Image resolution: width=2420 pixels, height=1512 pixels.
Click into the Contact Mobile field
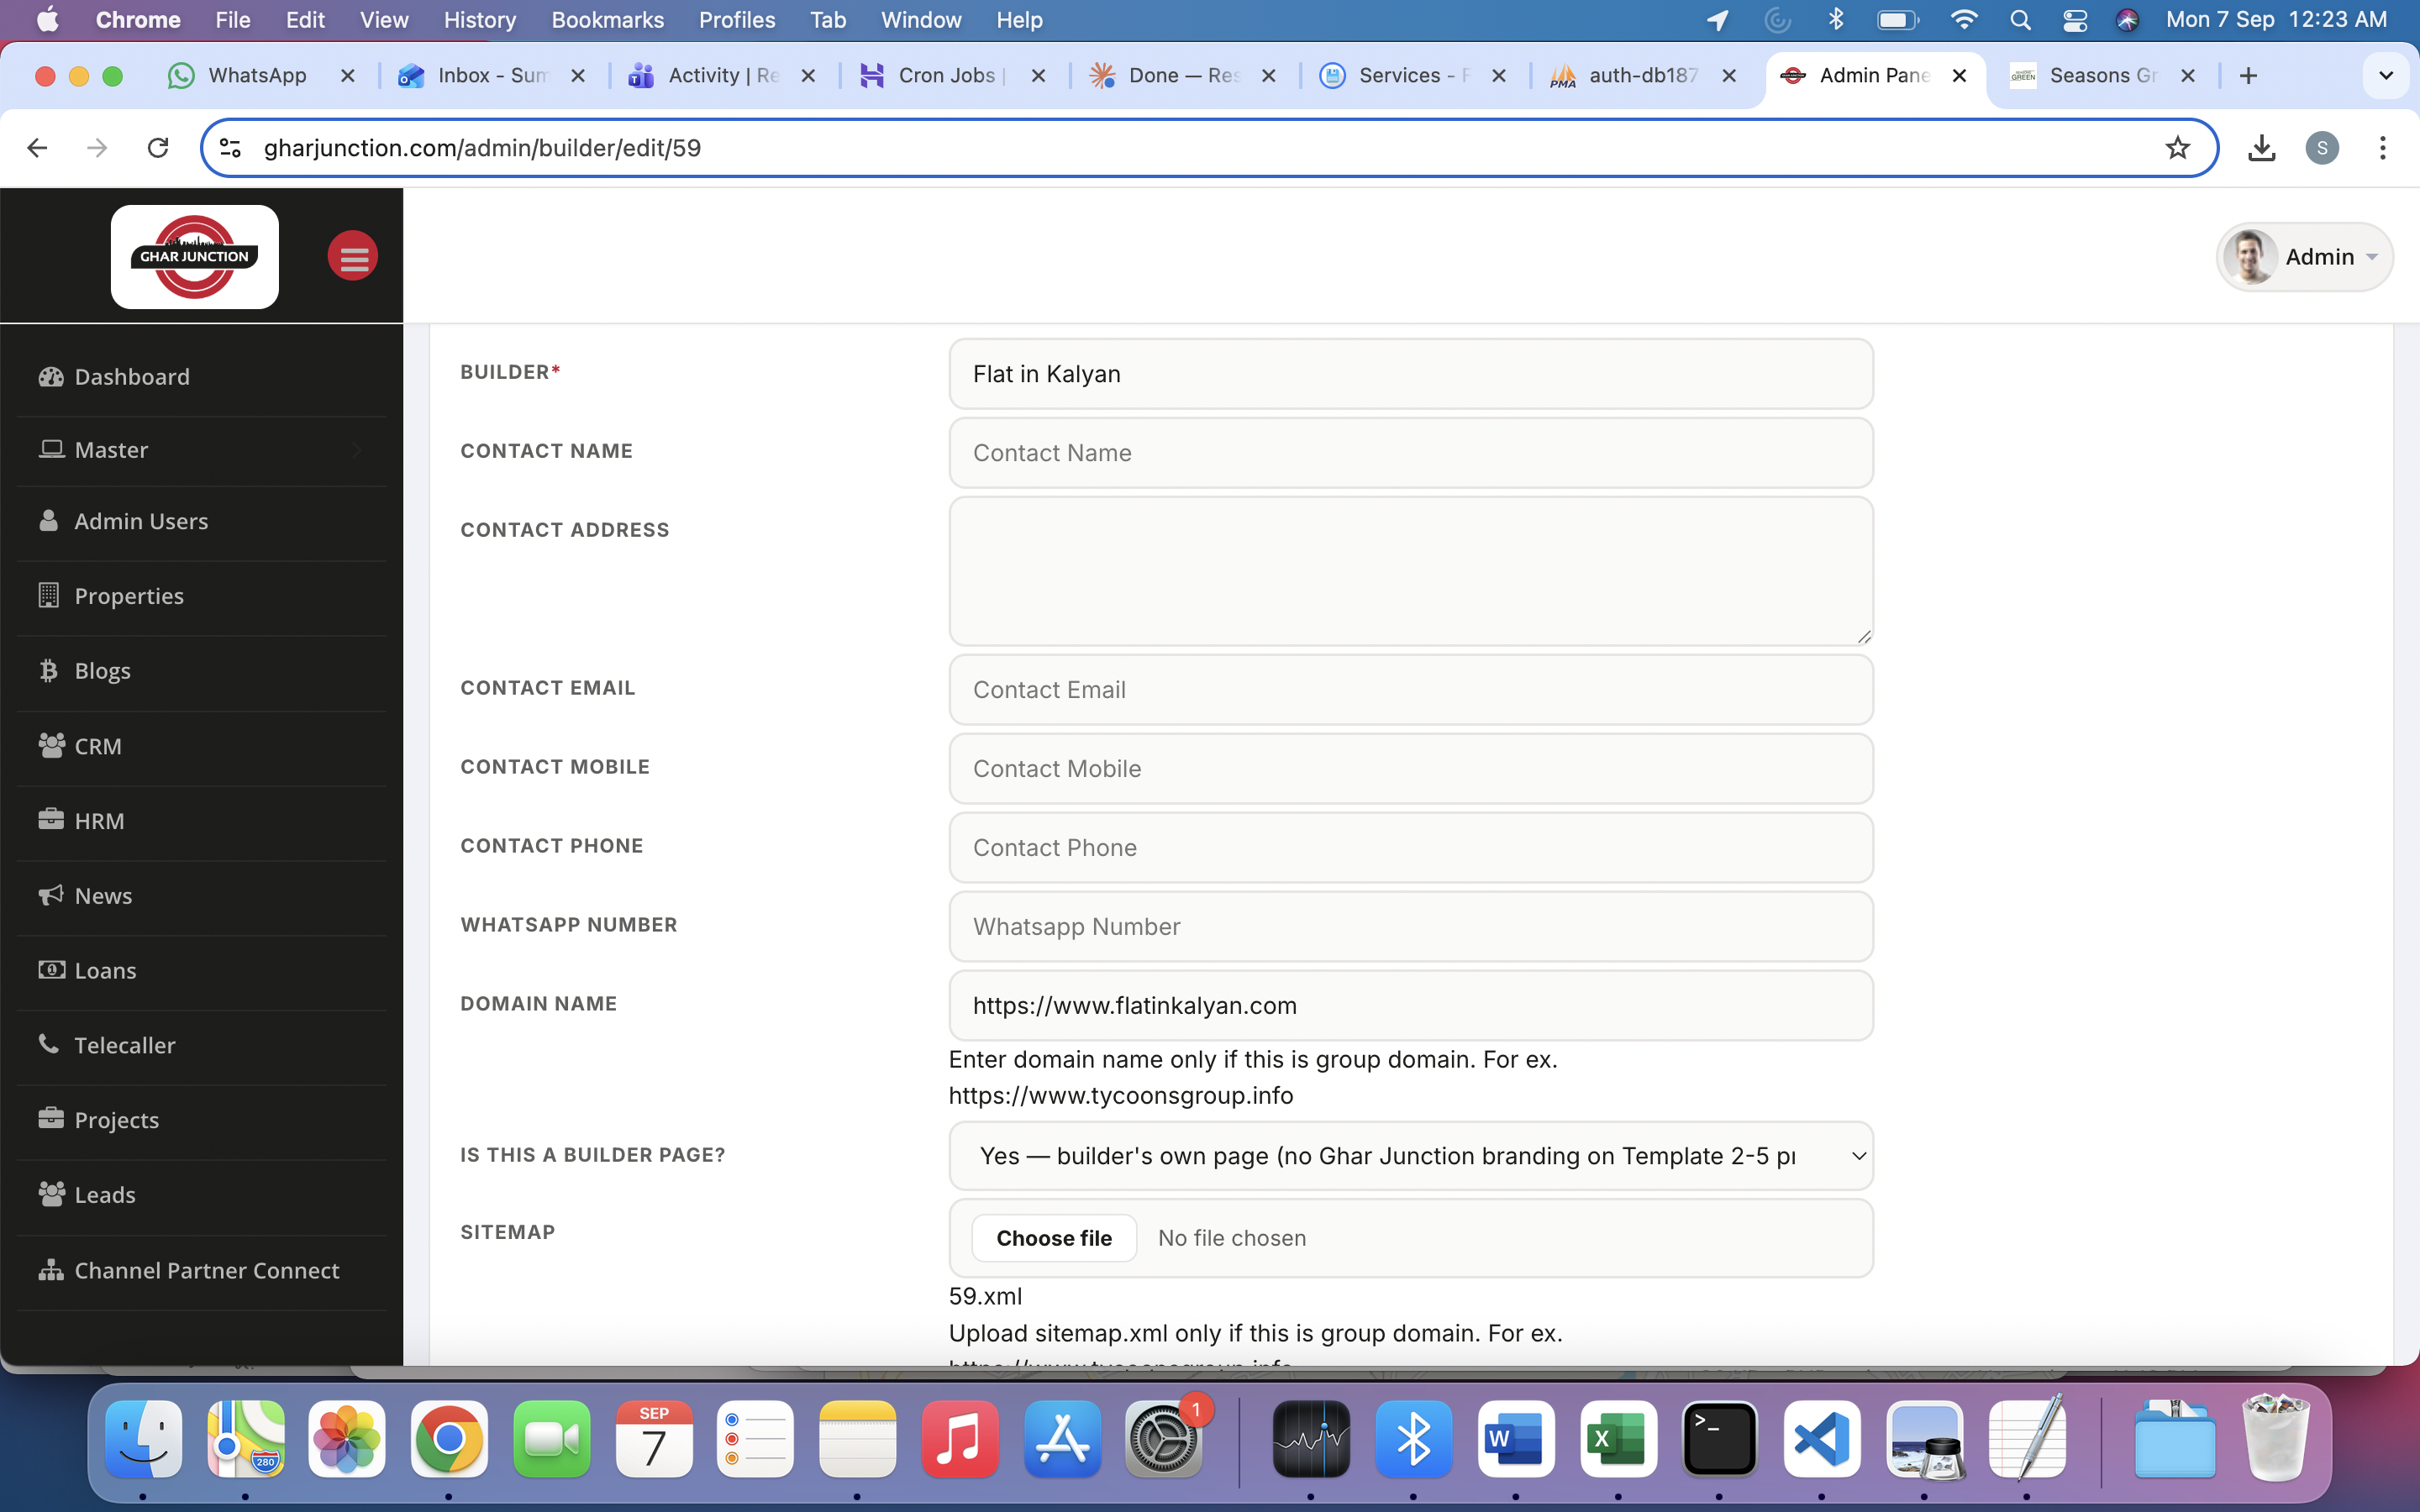[1411, 769]
